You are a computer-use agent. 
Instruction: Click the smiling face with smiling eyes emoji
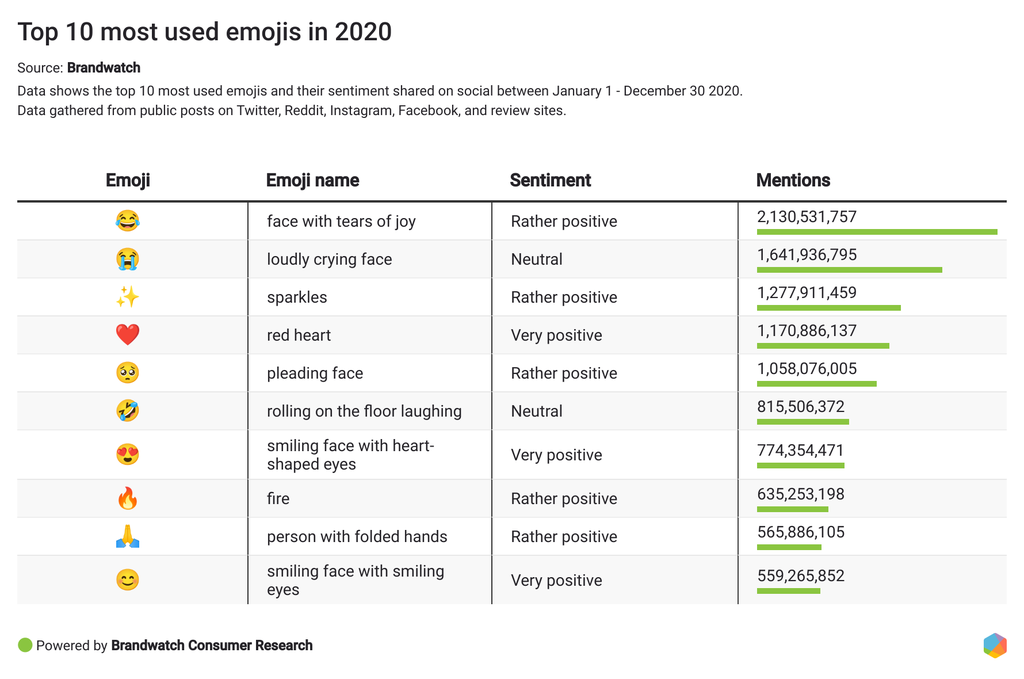coord(127,580)
